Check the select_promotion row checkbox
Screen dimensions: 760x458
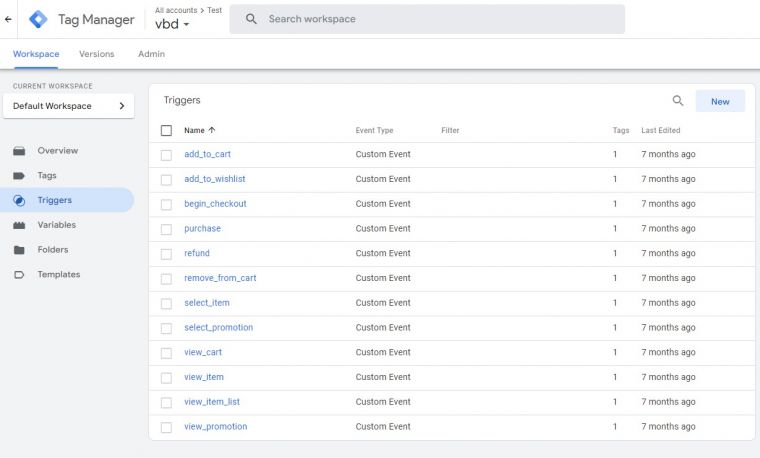(x=166, y=328)
